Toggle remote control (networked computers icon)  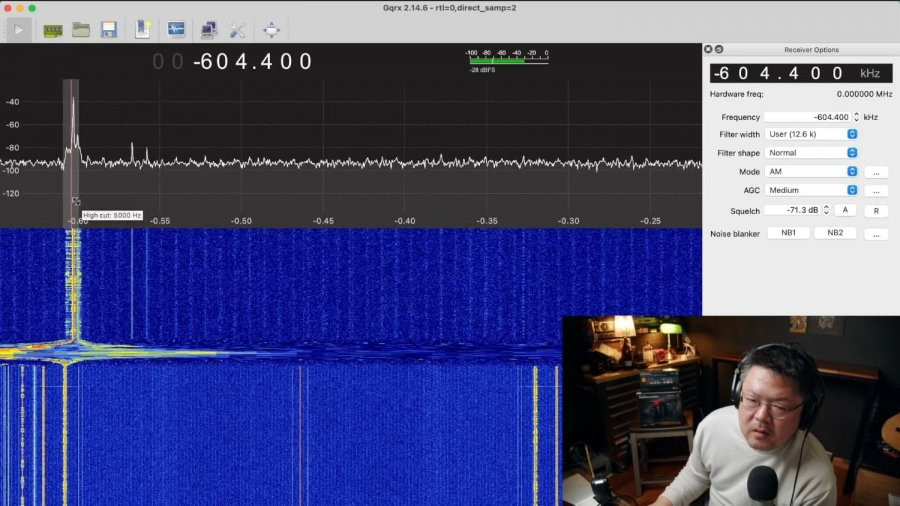[209, 30]
